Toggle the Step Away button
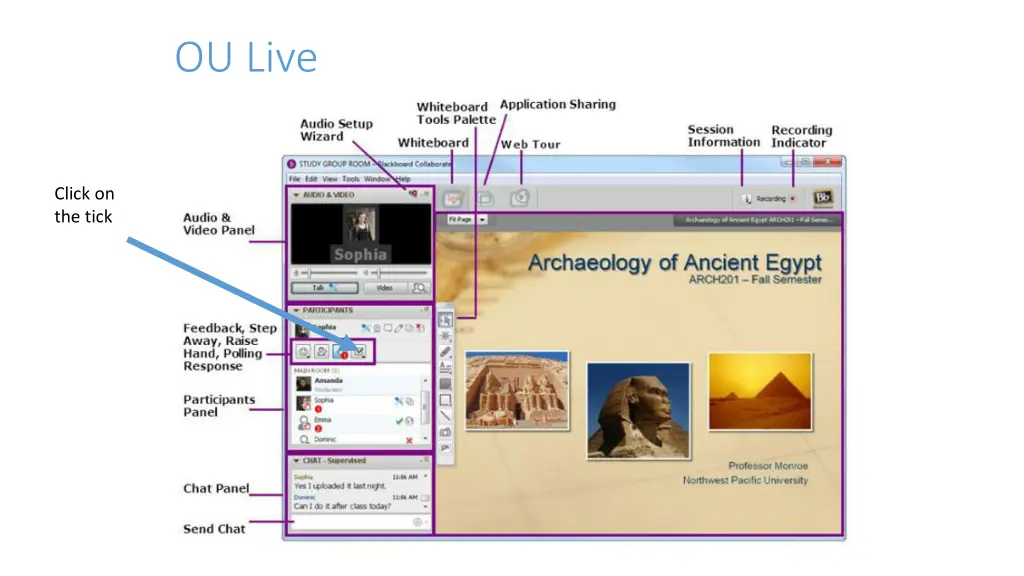The image size is (1024, 576). [x=321, y=352]
